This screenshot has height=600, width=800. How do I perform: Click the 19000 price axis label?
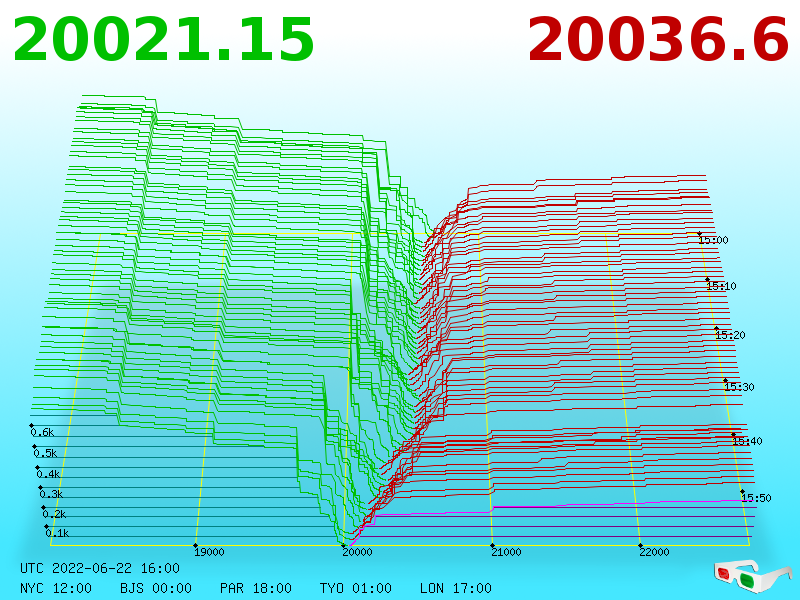click(209, 552)
